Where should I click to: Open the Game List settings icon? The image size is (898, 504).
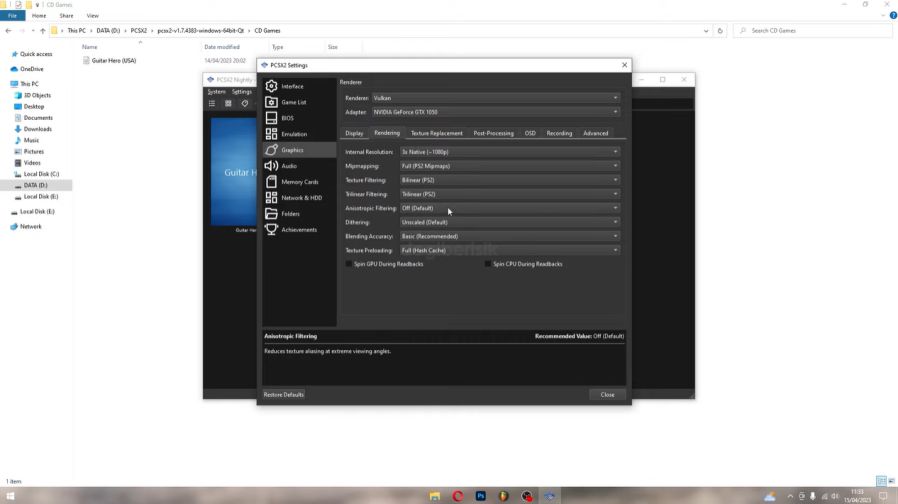(271, 102)
